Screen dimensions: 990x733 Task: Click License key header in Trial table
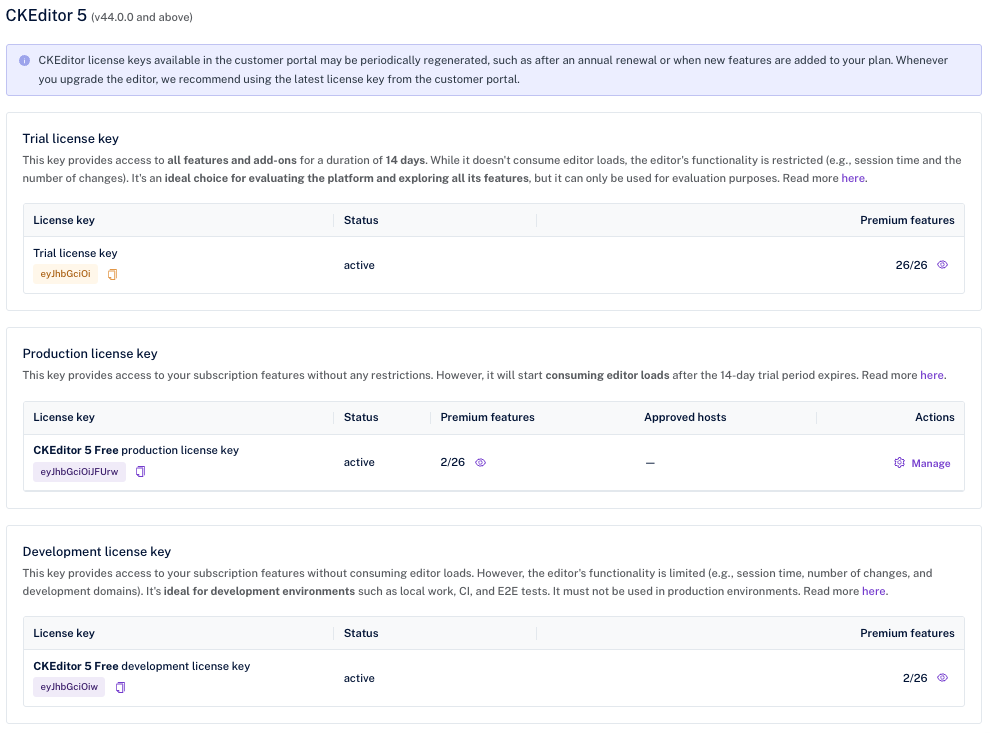[x=64, y=220]
